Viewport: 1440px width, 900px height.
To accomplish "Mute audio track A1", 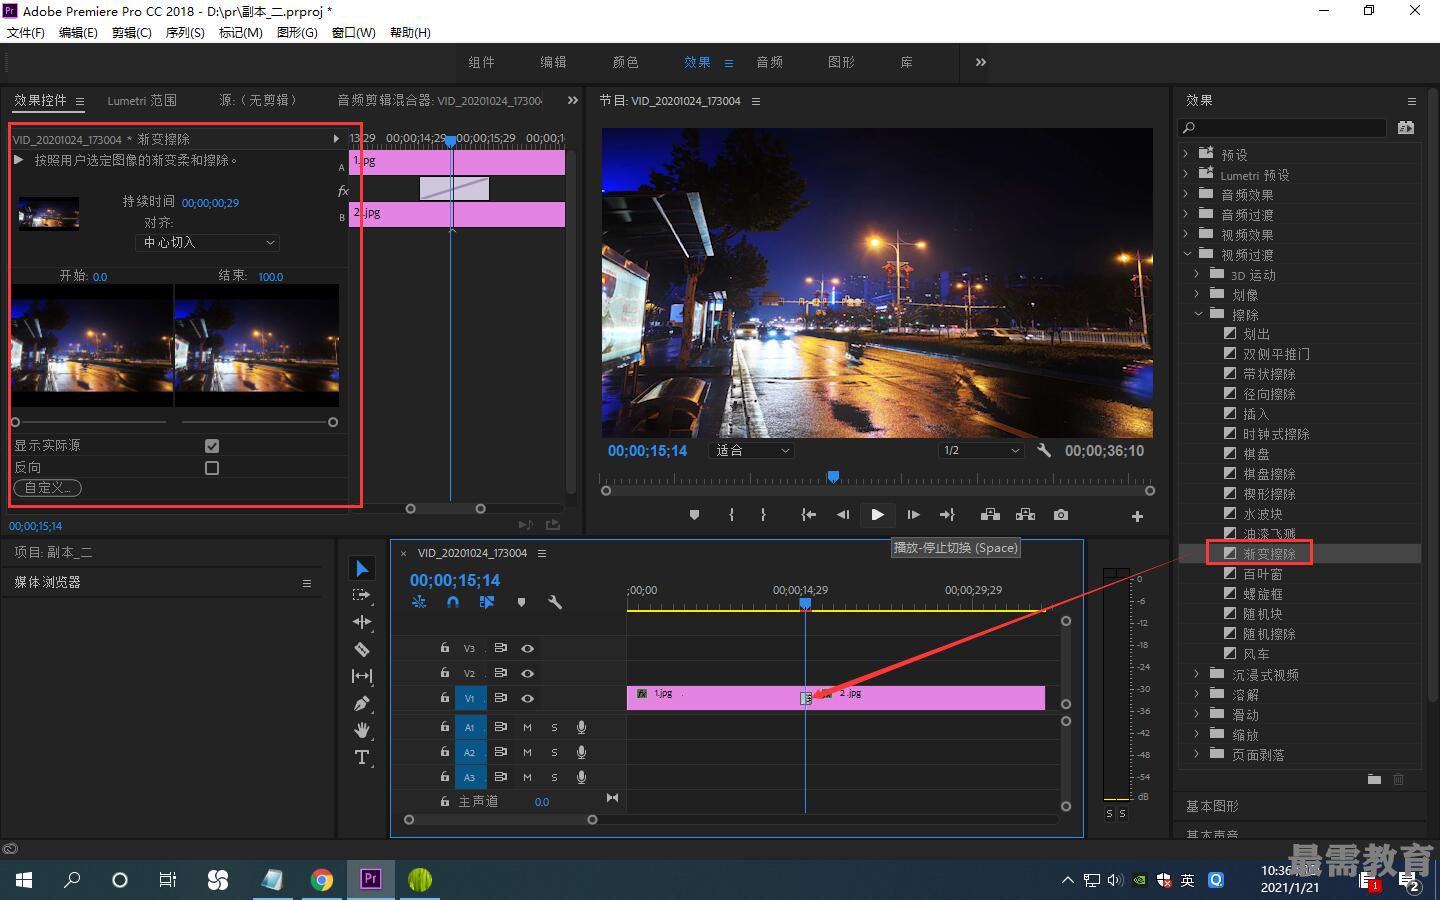I will [x=527, y=727].
